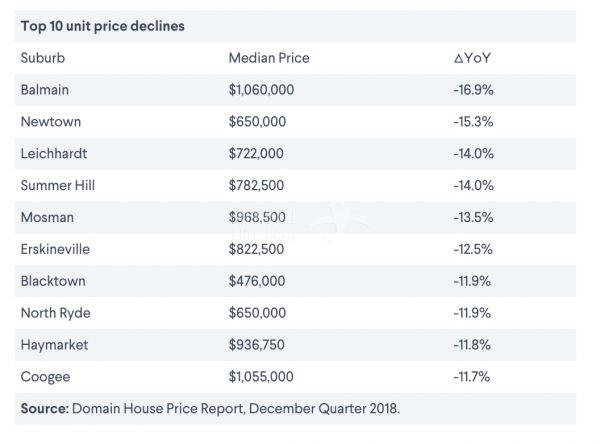Select the Summer Hill row
This screenshot has height=444, width=600.
coord(58,185)
